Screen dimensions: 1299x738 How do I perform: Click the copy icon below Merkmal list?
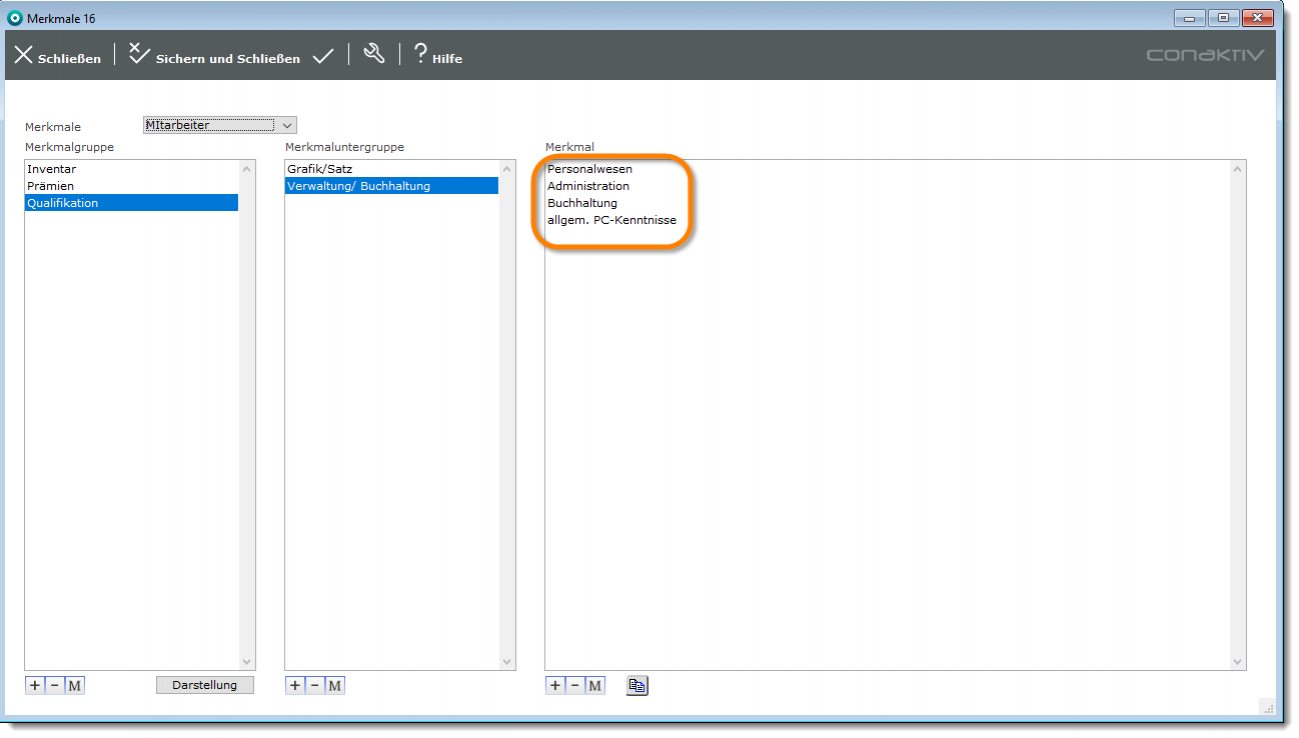tap(637, 685)
